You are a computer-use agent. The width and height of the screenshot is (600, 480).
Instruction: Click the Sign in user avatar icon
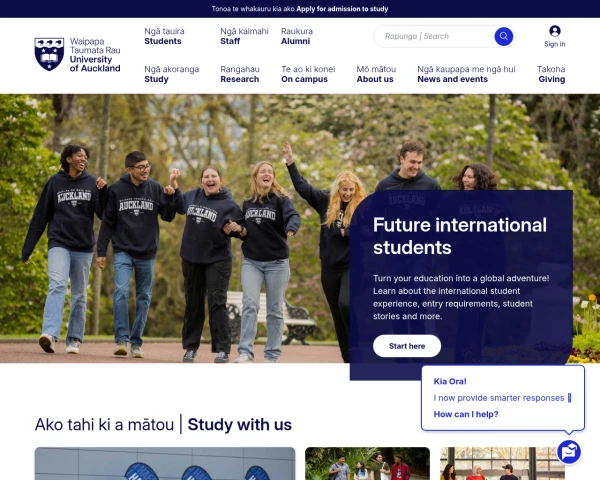pyautogui.click(x=554, y=31)
